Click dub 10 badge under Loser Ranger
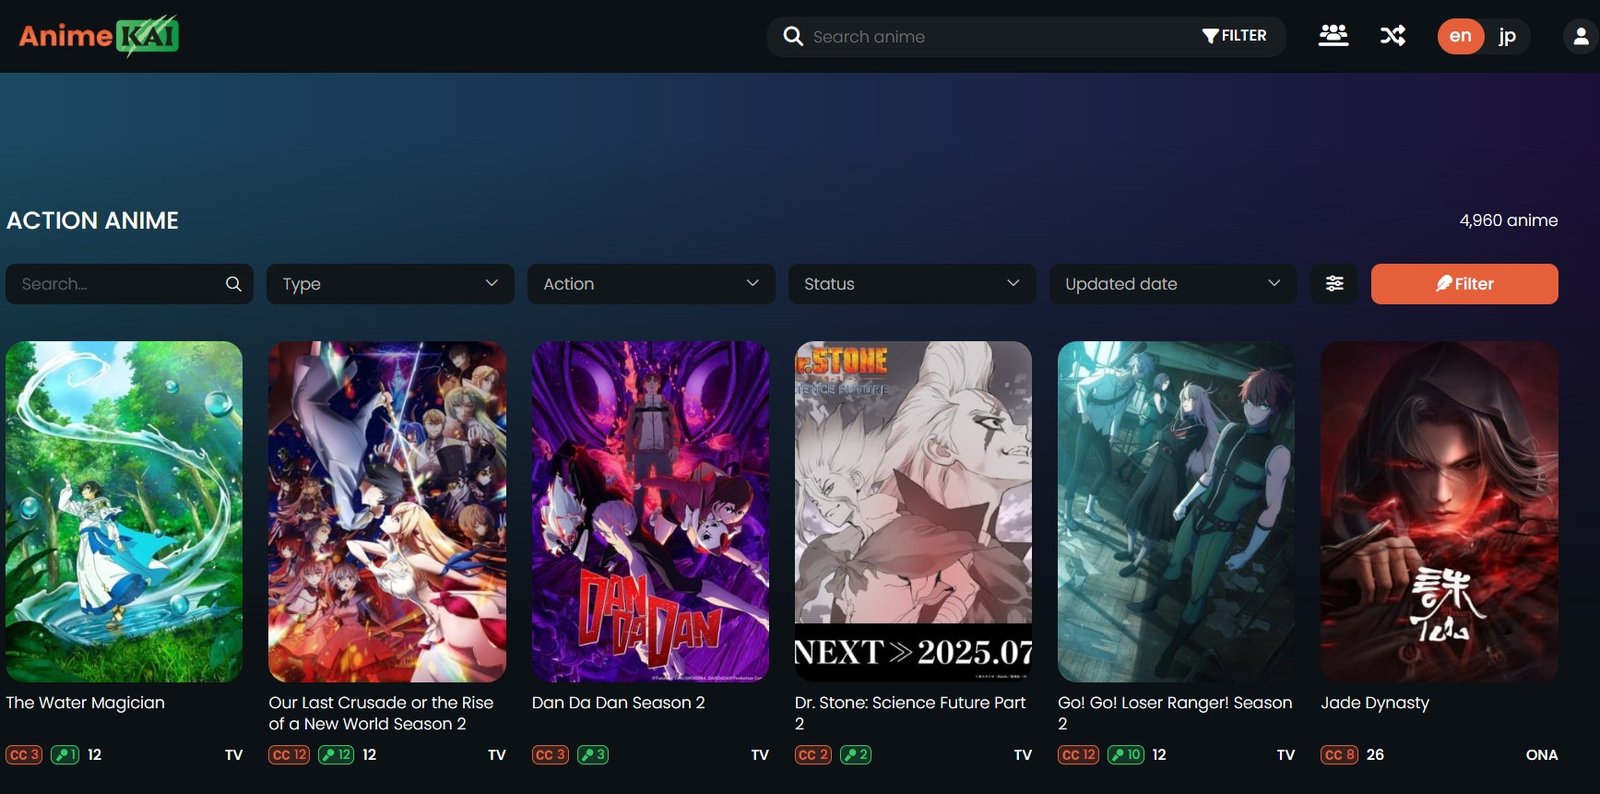1600x794 pixels. pyautogui.click(x=1126, y=755)
